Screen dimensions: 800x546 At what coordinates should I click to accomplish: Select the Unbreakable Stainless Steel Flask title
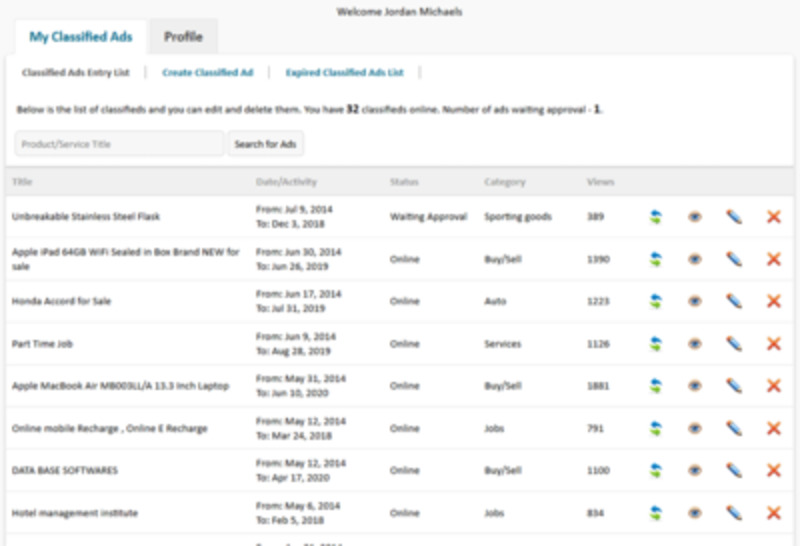[x=86, y=217]
